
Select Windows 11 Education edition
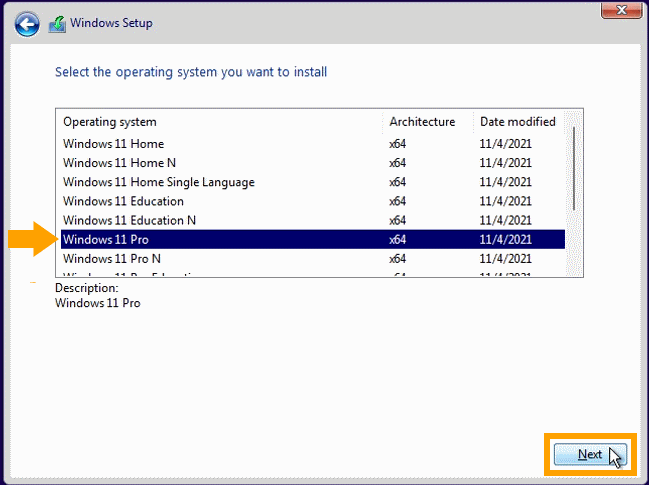coord(313,201)
